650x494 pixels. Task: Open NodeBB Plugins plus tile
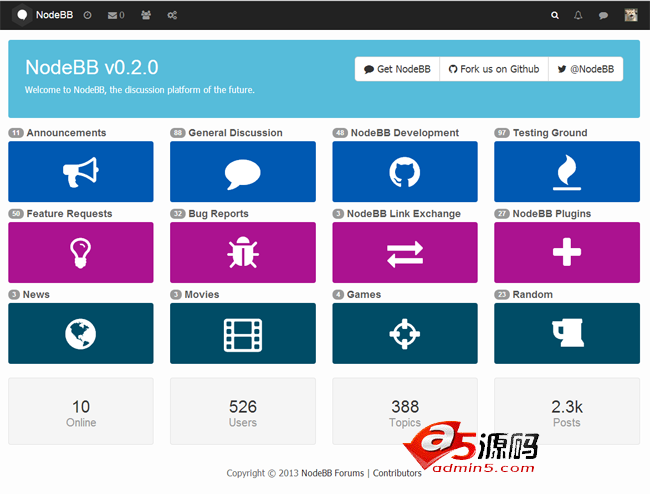(x=567, y=252)
